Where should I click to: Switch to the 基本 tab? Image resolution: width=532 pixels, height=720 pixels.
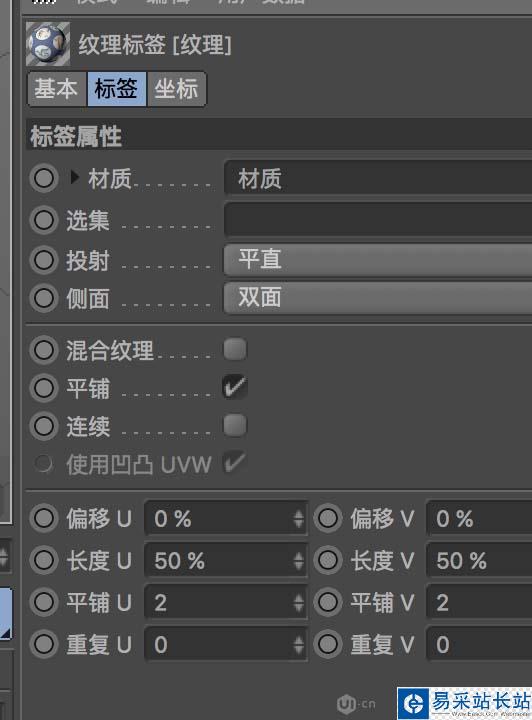pos(57,89)
